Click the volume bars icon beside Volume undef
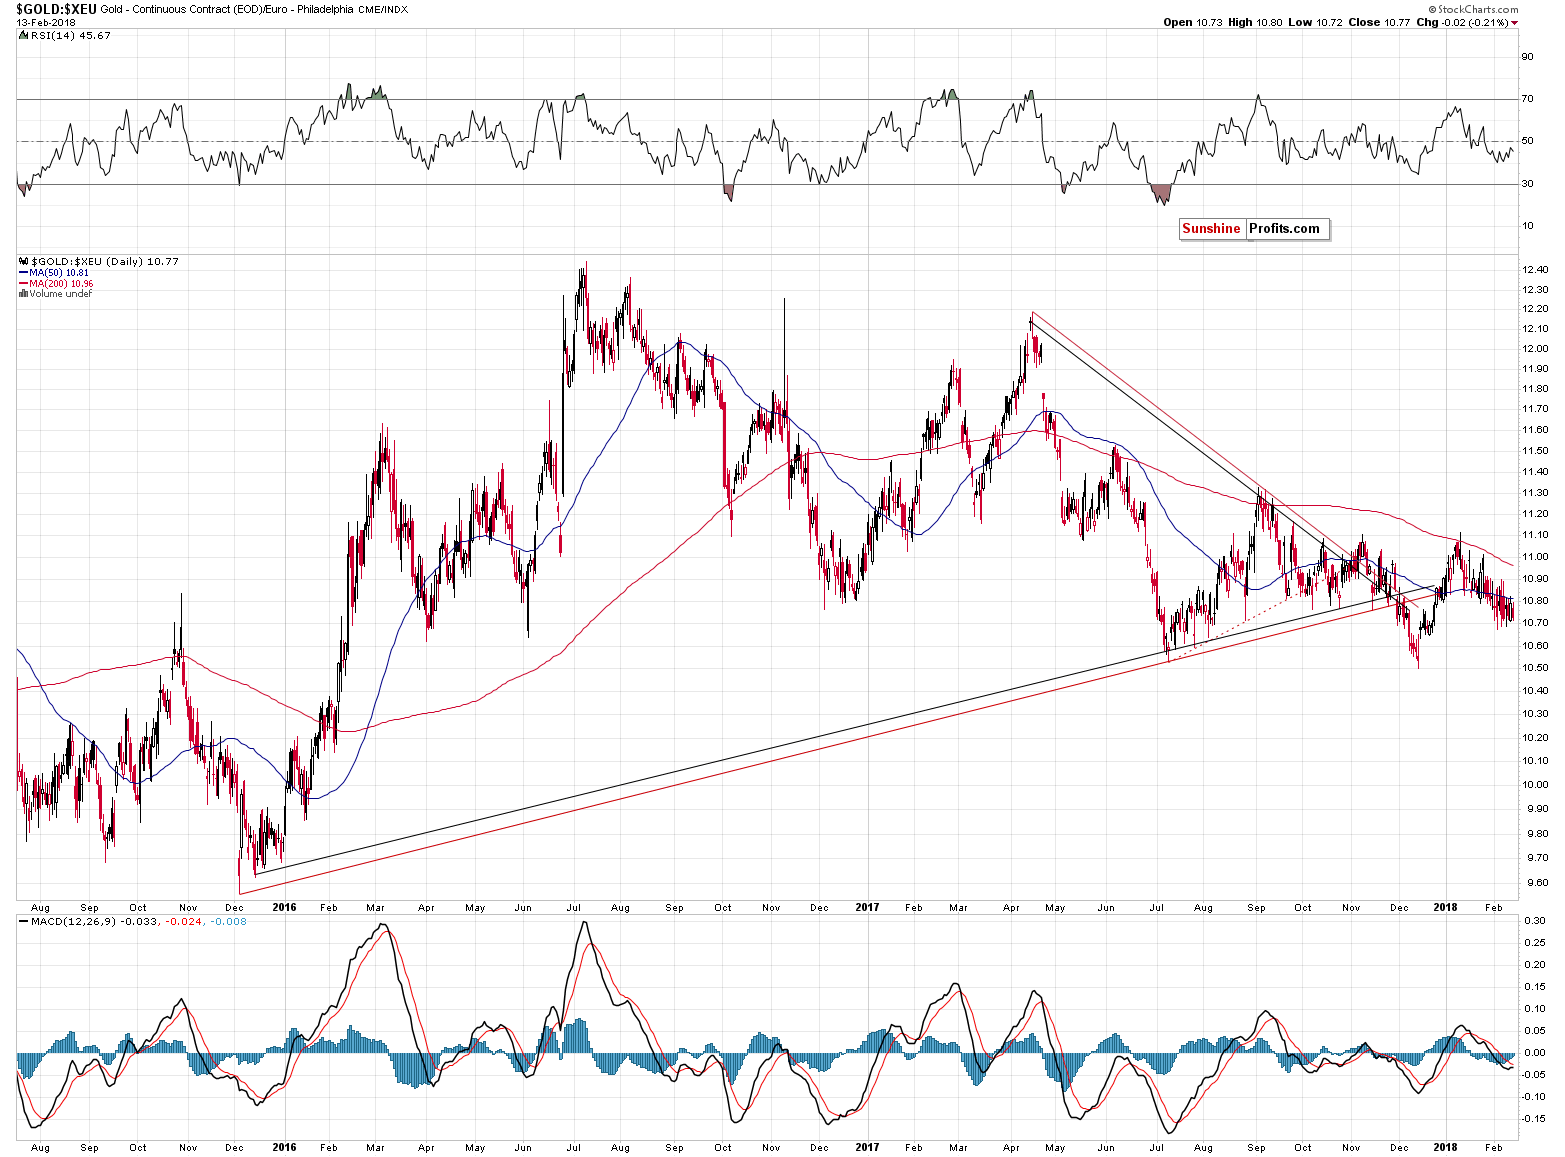This screenshot has width=1565, height=1157. pyautogui.click(x=23, y=294)
